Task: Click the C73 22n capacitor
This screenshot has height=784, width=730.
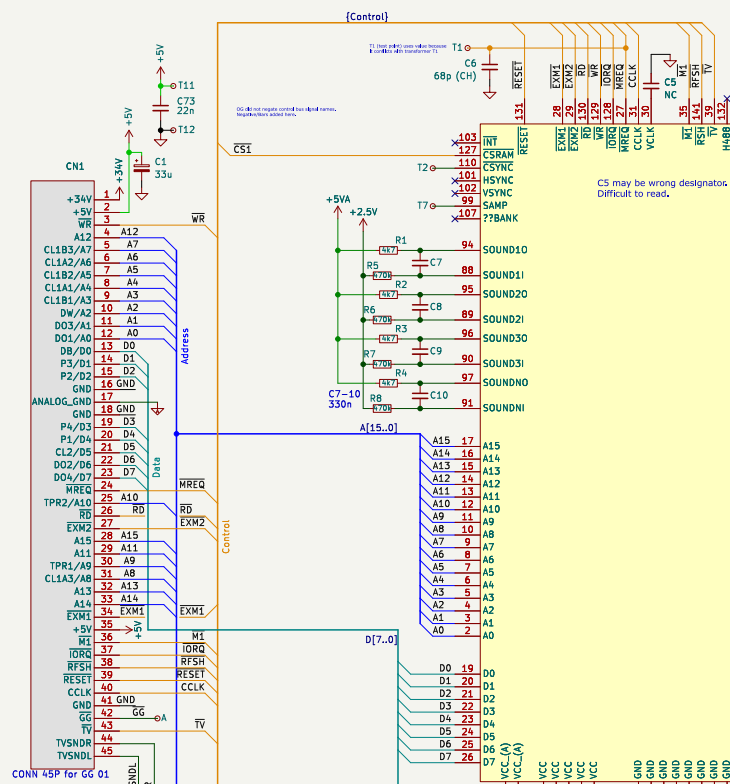Action: [x=160, y=107]
